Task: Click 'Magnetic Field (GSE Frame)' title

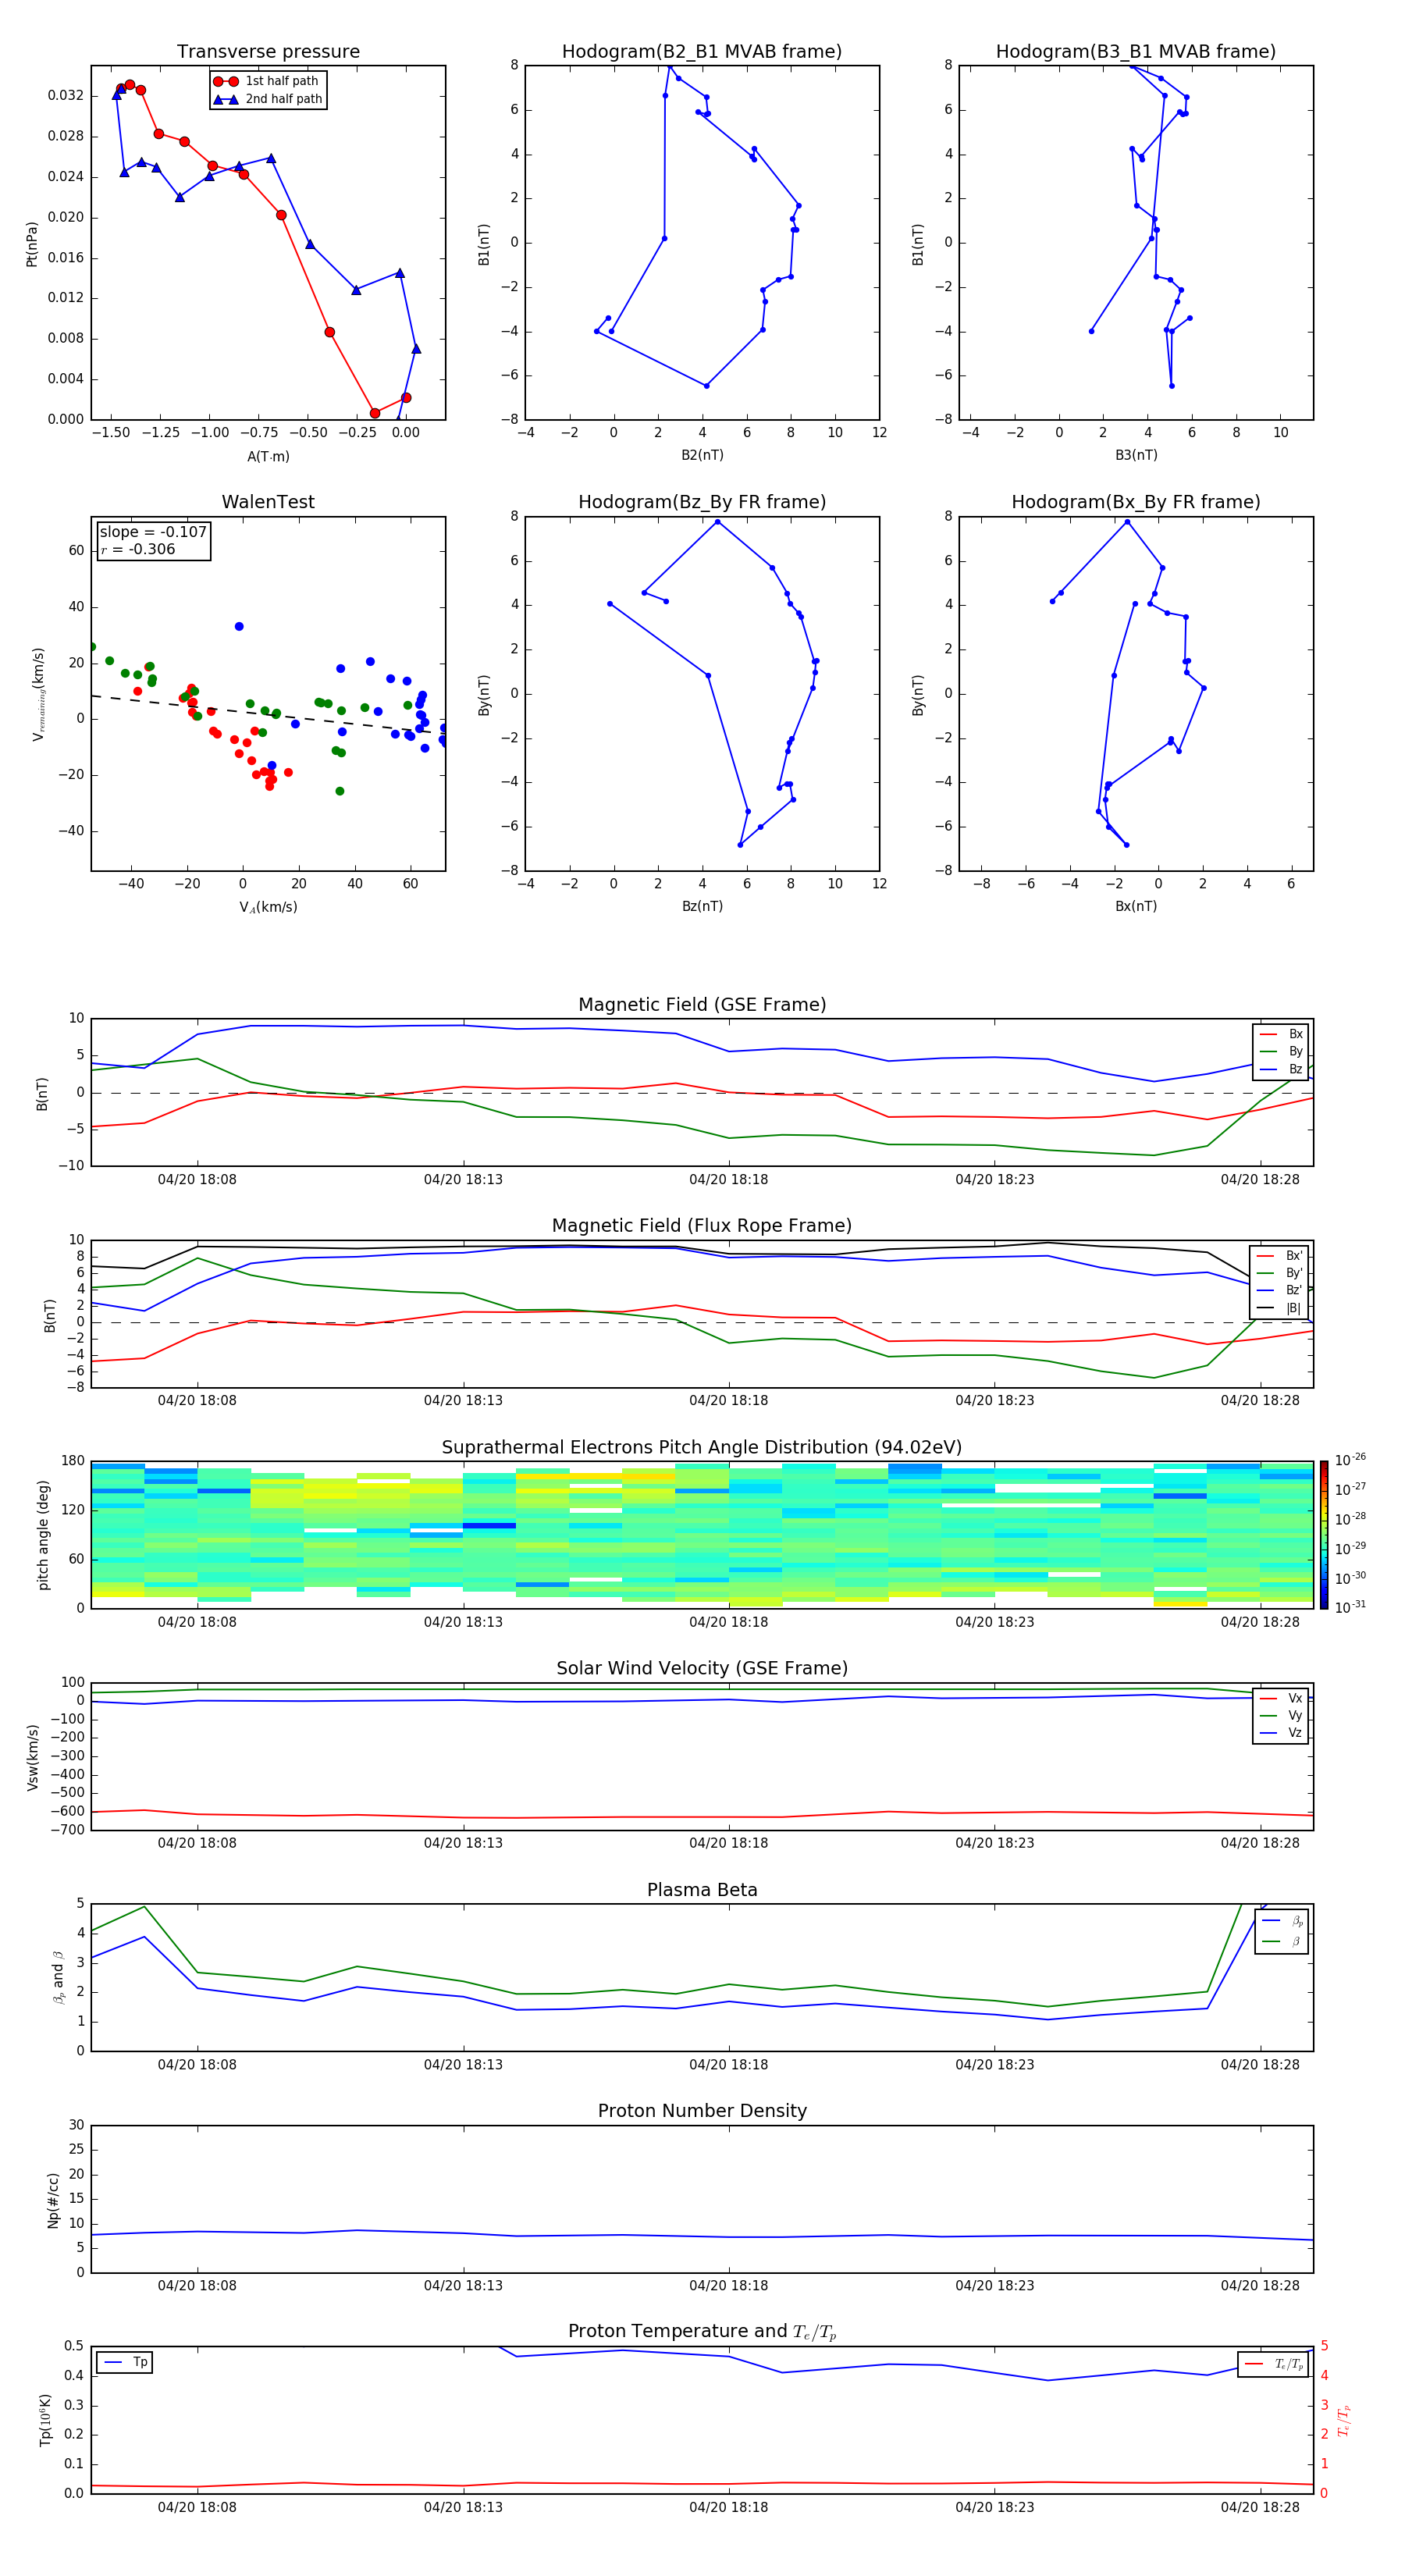Action: pos(702,1005)
